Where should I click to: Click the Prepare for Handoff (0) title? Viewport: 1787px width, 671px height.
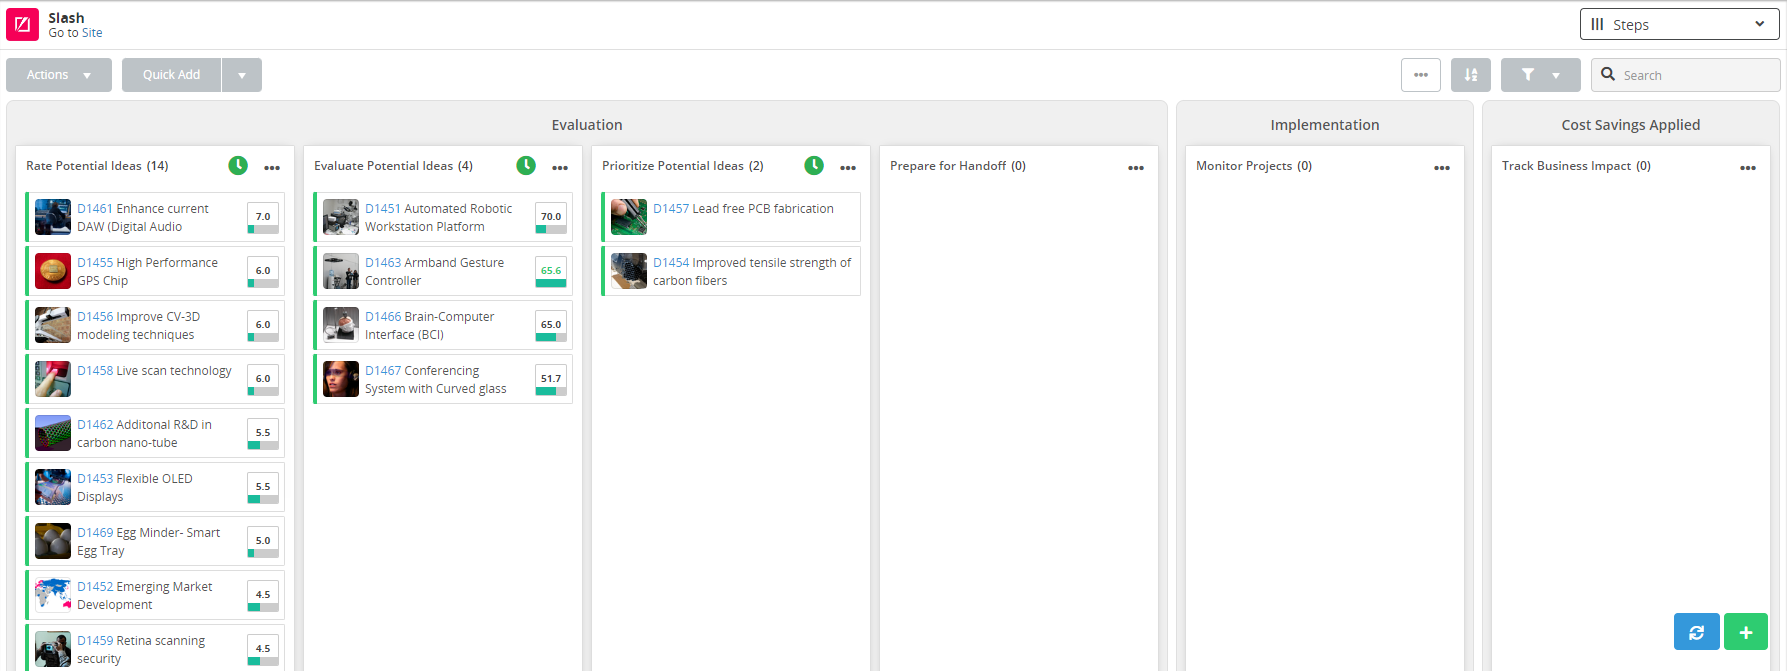958,166
